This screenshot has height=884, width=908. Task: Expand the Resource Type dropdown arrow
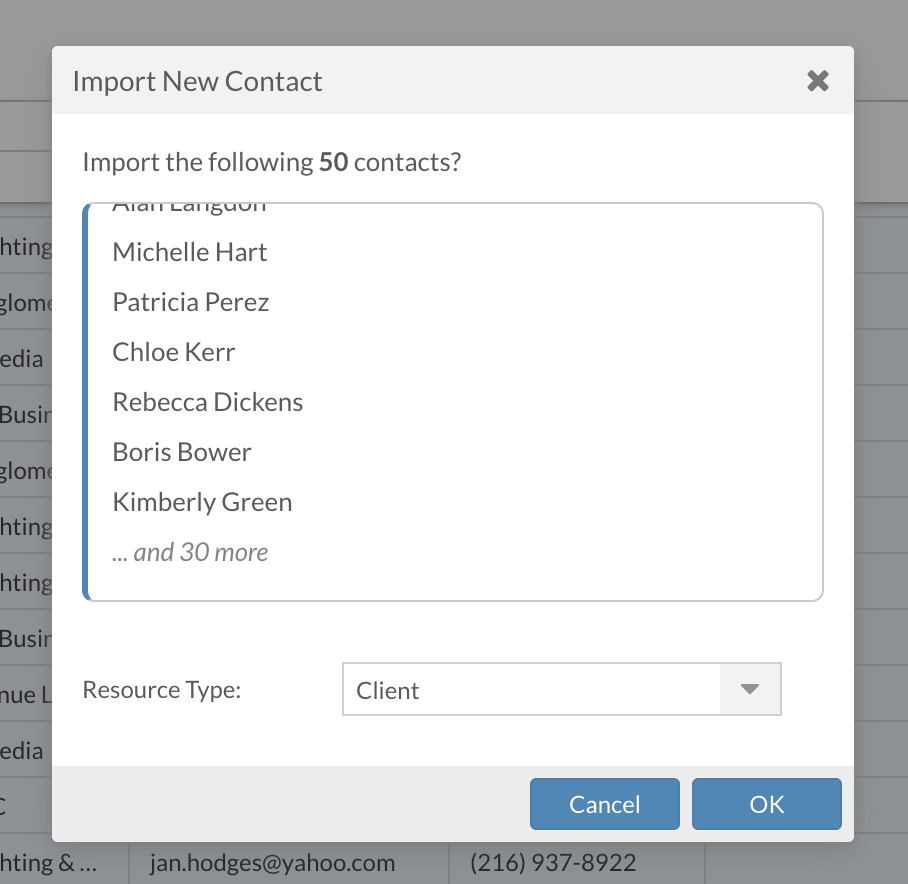(750, 690)
